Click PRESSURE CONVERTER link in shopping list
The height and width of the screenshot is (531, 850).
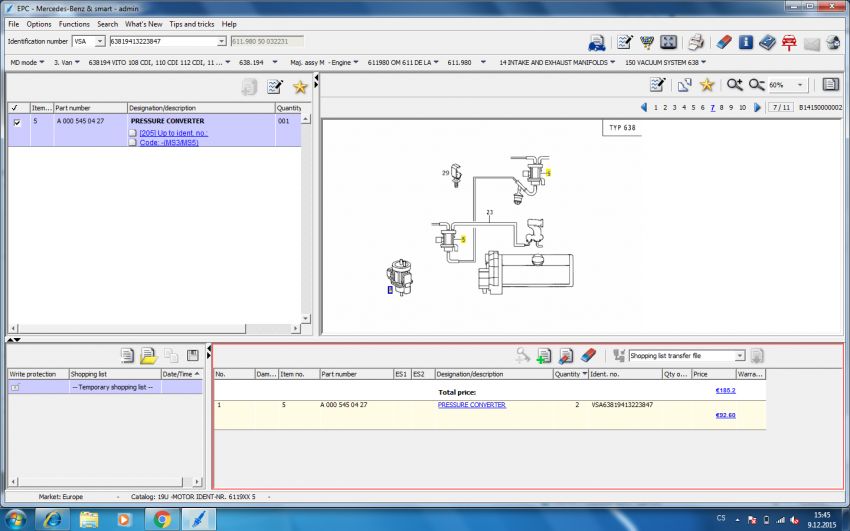pyautogui.click(x=472, y=405)
